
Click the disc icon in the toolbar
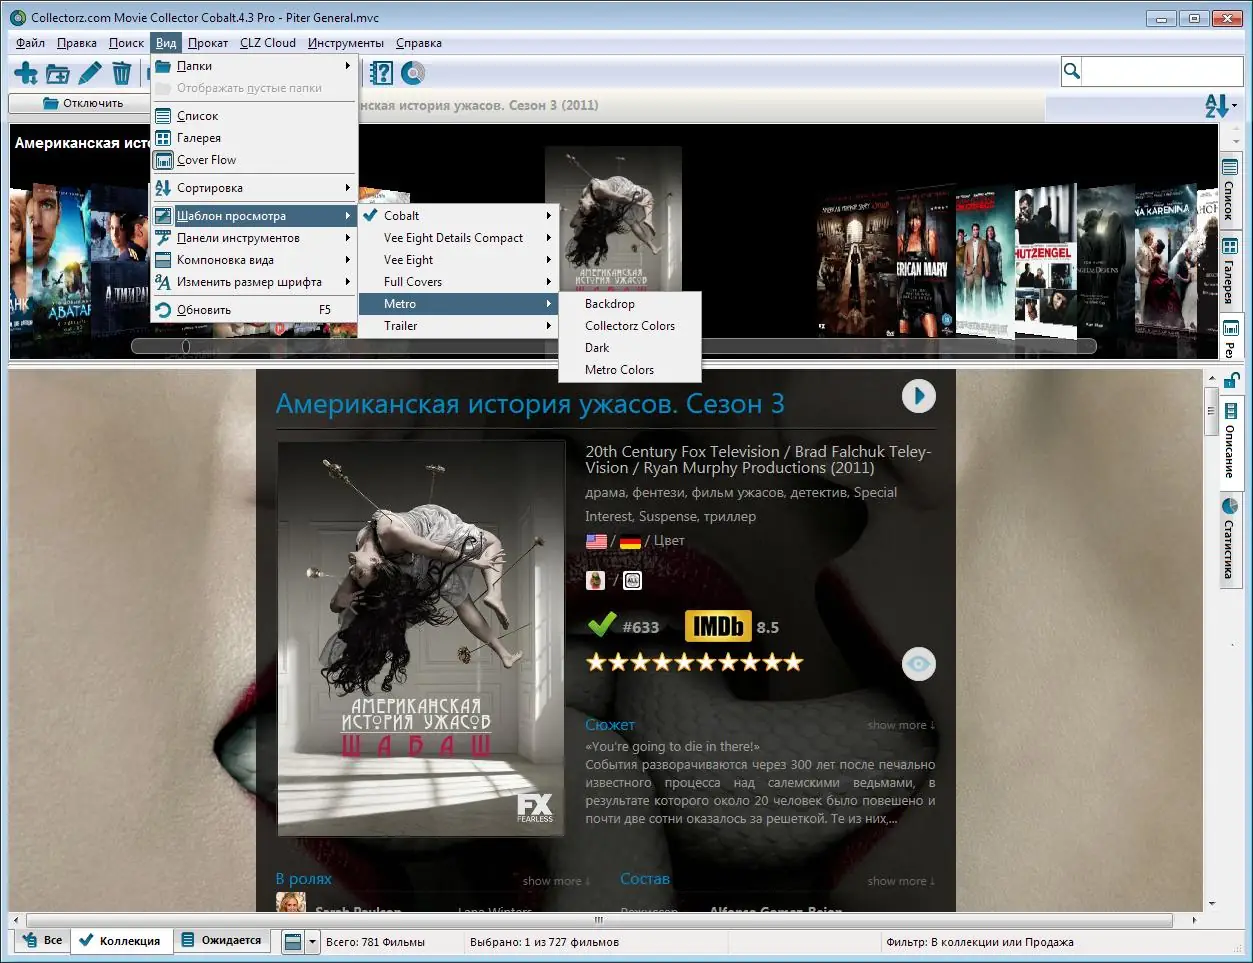tap(413, 73)
